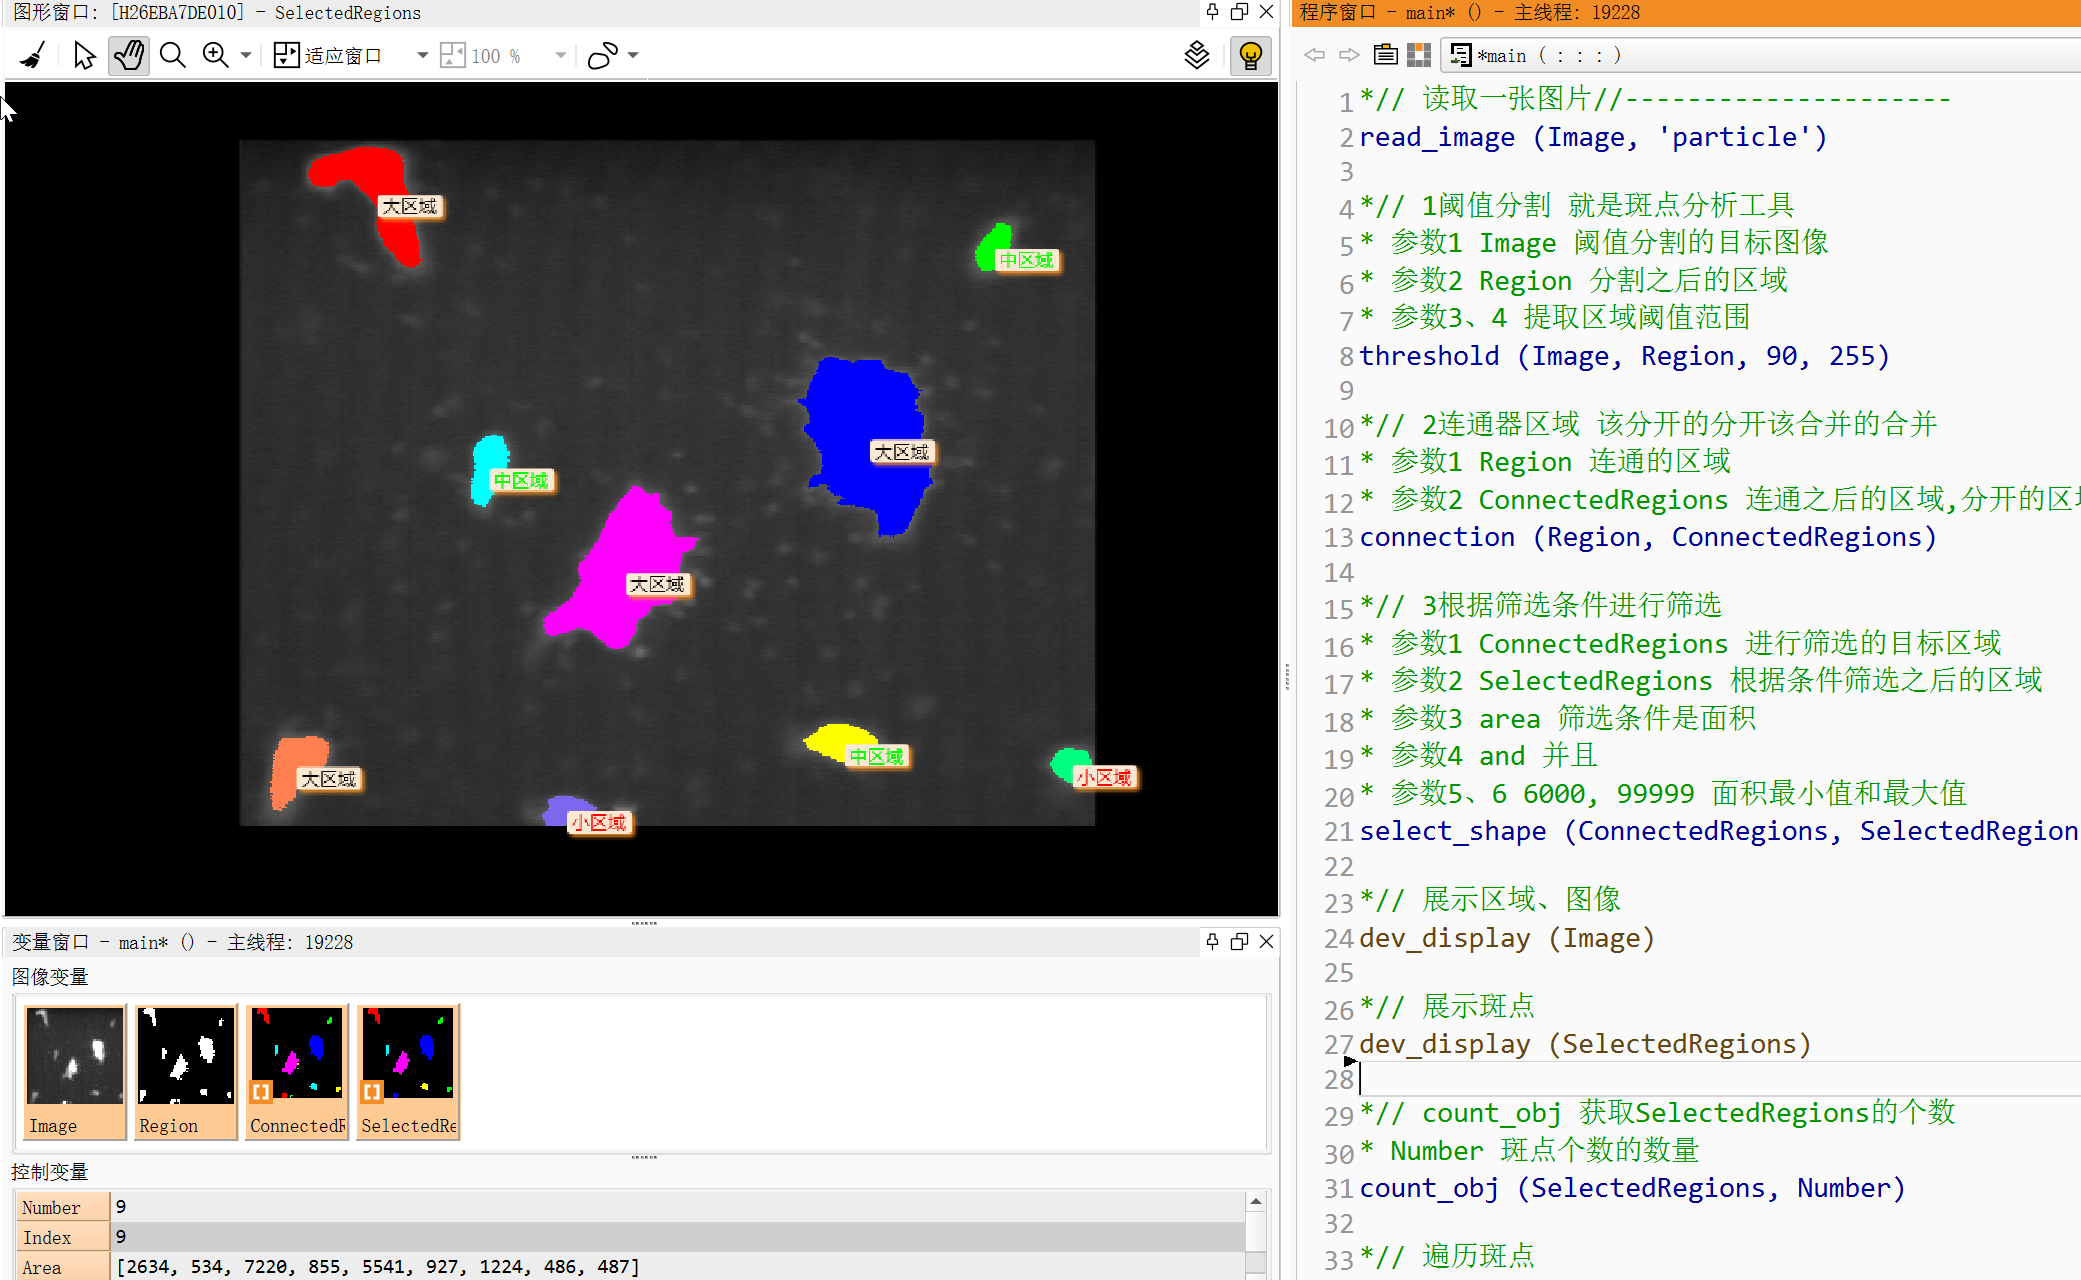This screenshot has height=1280, width=2081.
Task: Select the Area control variable row
Action: [60, 1267]
